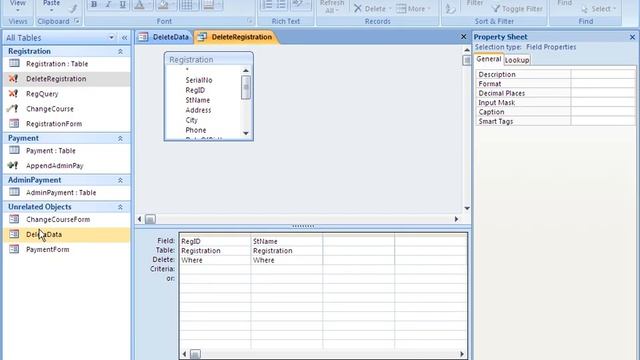Collapse the Unrelated Objects group
The image size is (640, 360).
120,207
